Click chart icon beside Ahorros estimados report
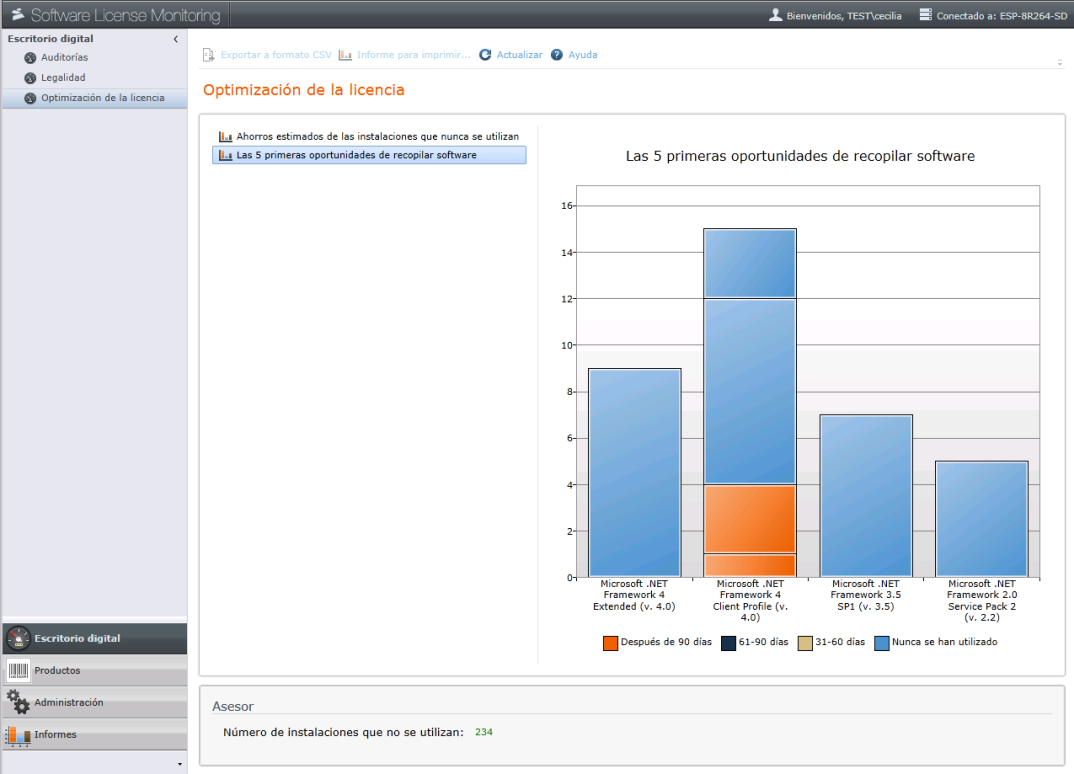The image size is (1074, 774). pos(225,136)
